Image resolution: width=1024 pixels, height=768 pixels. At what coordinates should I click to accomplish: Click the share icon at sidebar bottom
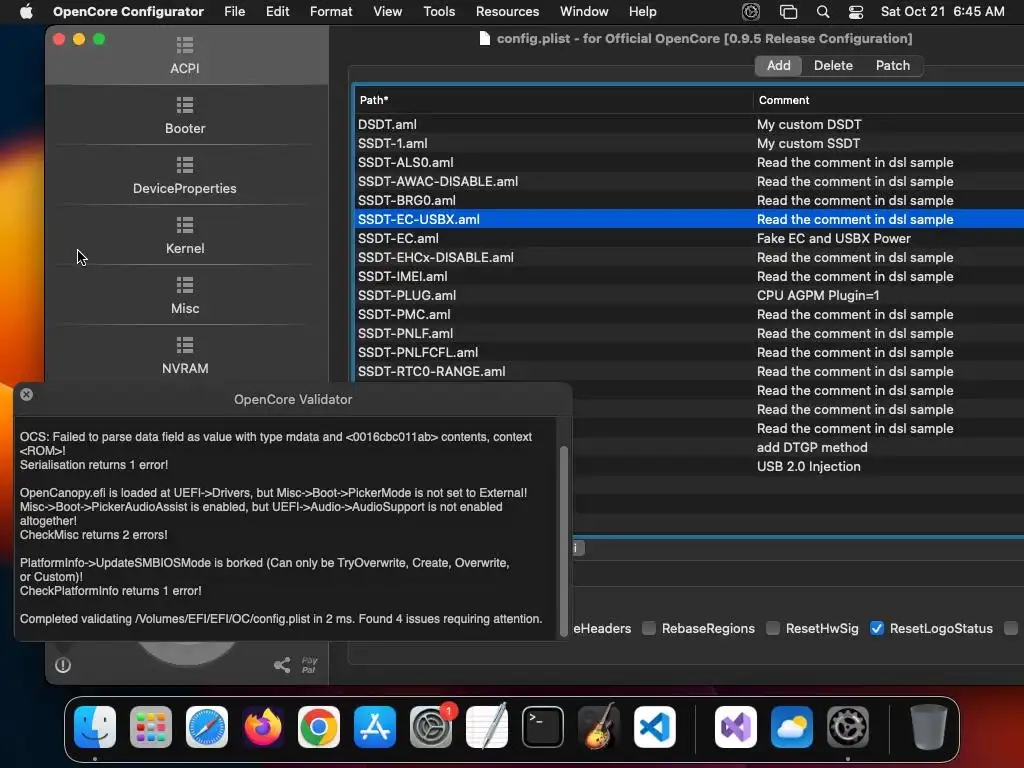click(282, 665)
